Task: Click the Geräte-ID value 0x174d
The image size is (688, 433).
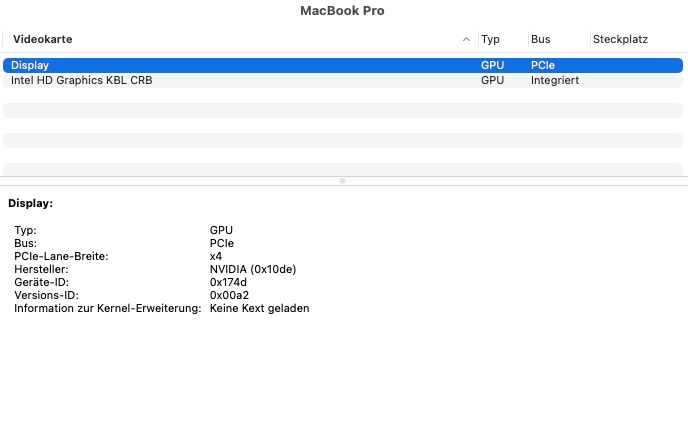Action: 229,282
